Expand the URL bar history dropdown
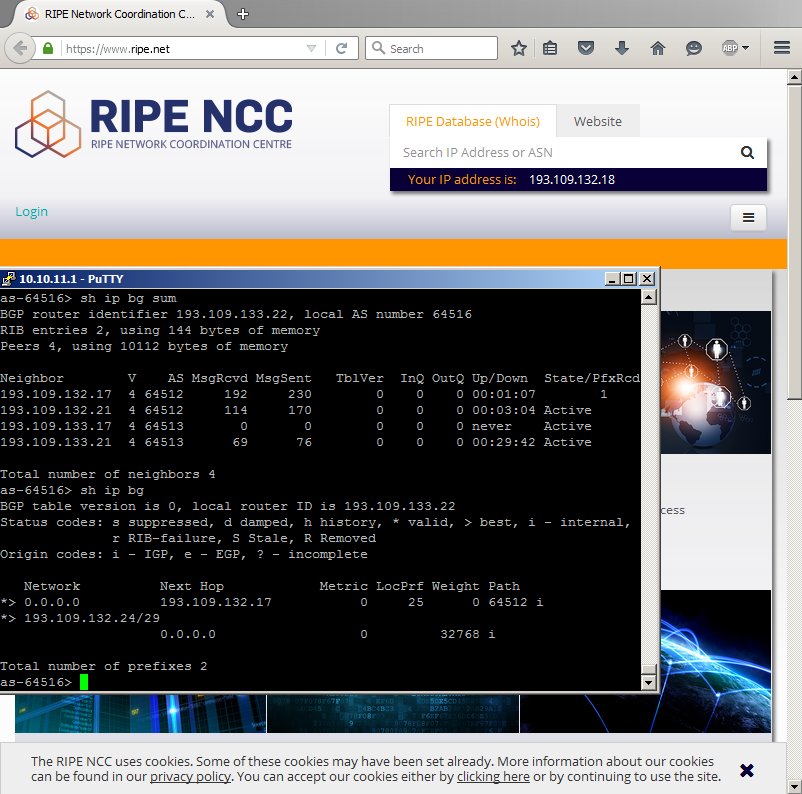Screen dimensions: 802x794 pyautogui.click(x=311, y=48)
